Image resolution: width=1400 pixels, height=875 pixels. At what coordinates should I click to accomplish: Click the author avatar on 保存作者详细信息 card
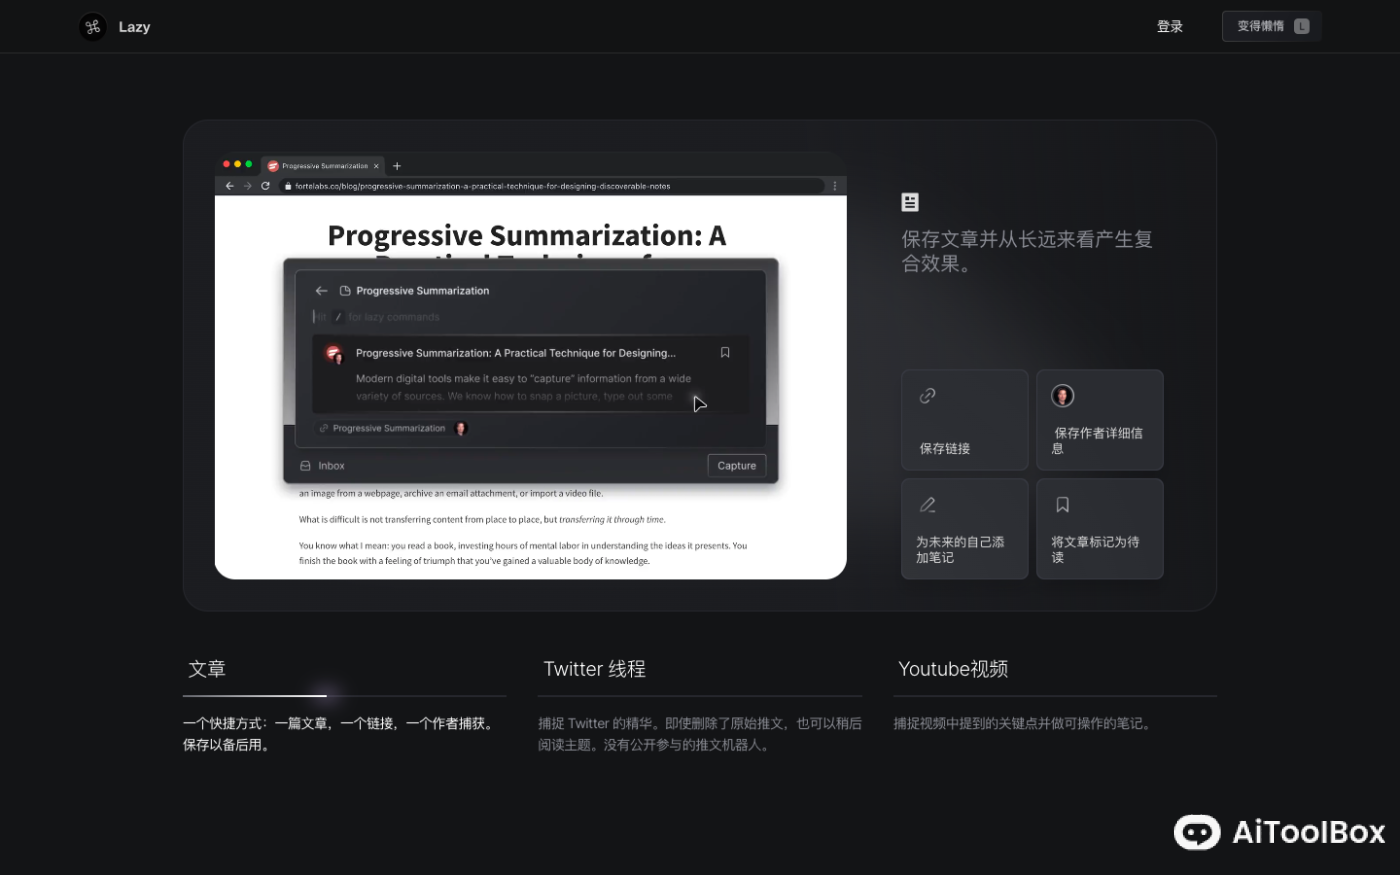click(1062, 395)
